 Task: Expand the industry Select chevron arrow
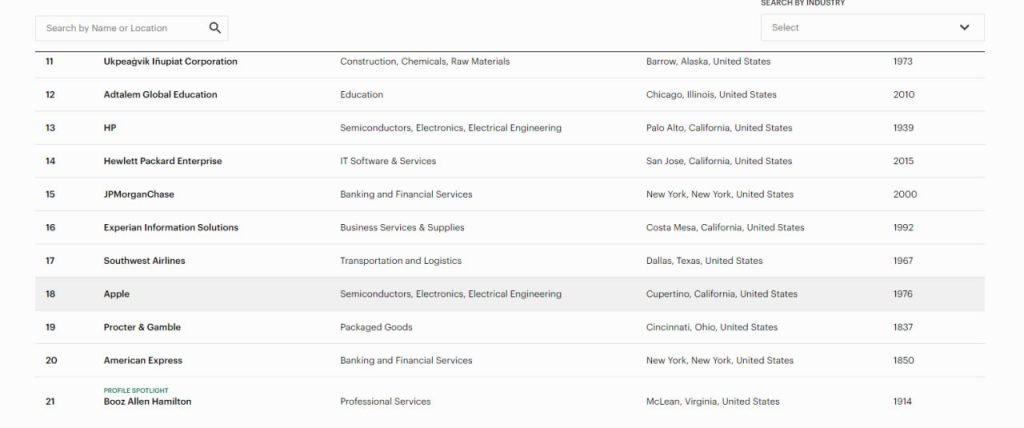[964, 28]
